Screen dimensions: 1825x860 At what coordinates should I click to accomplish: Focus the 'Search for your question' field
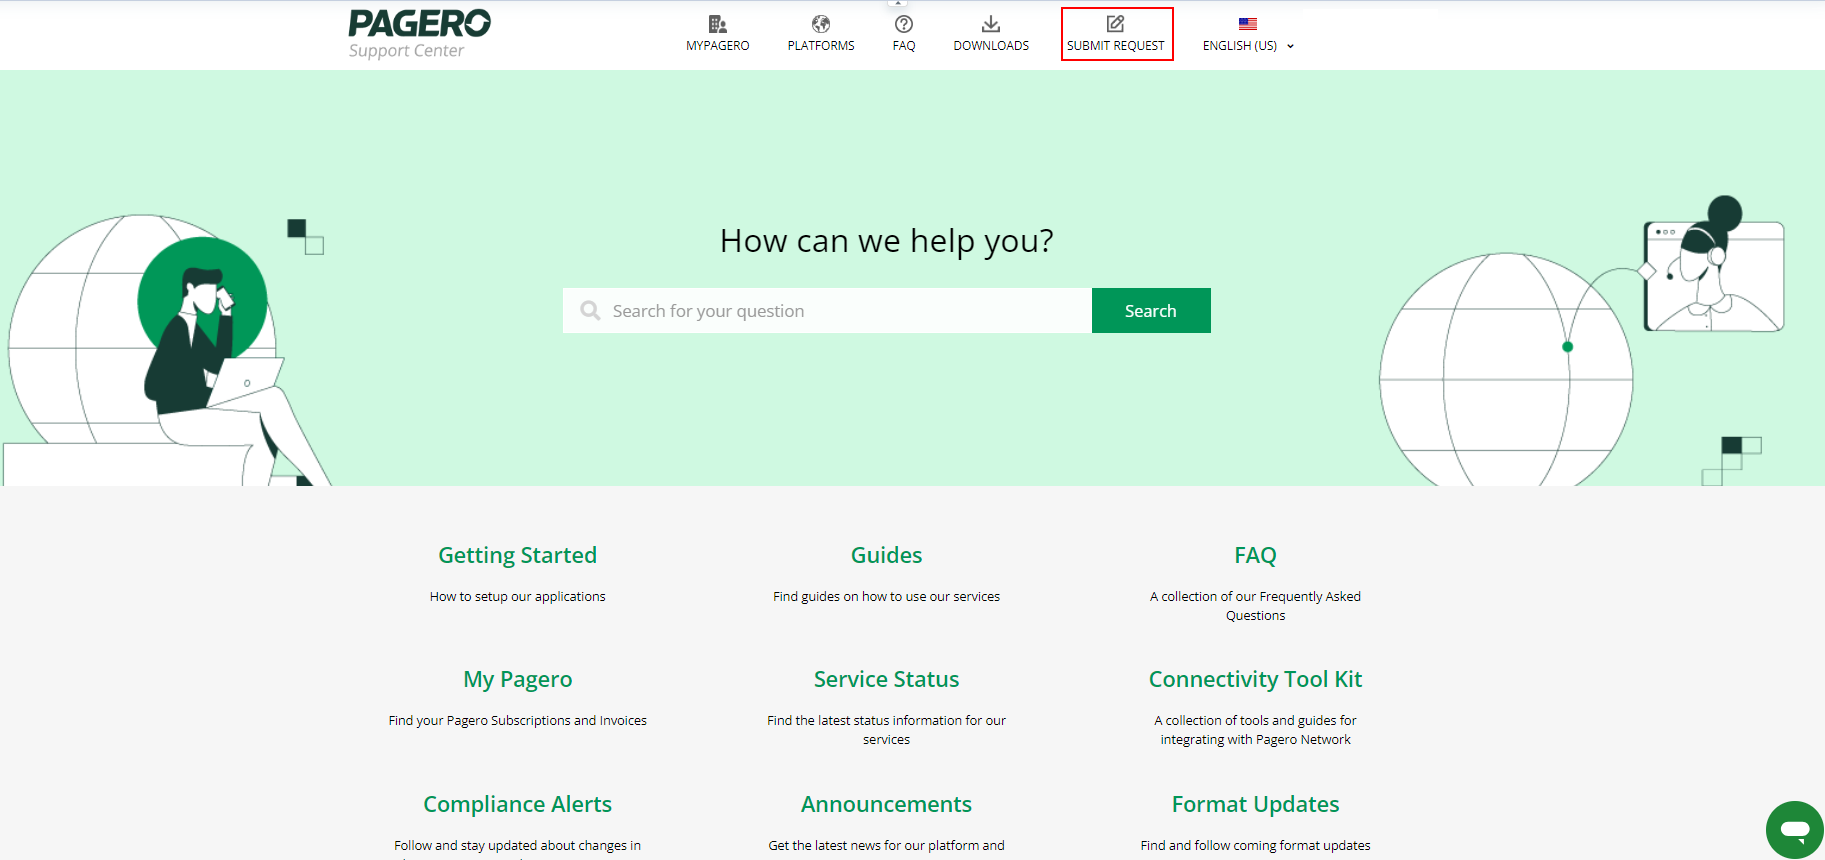coord(827,311)
